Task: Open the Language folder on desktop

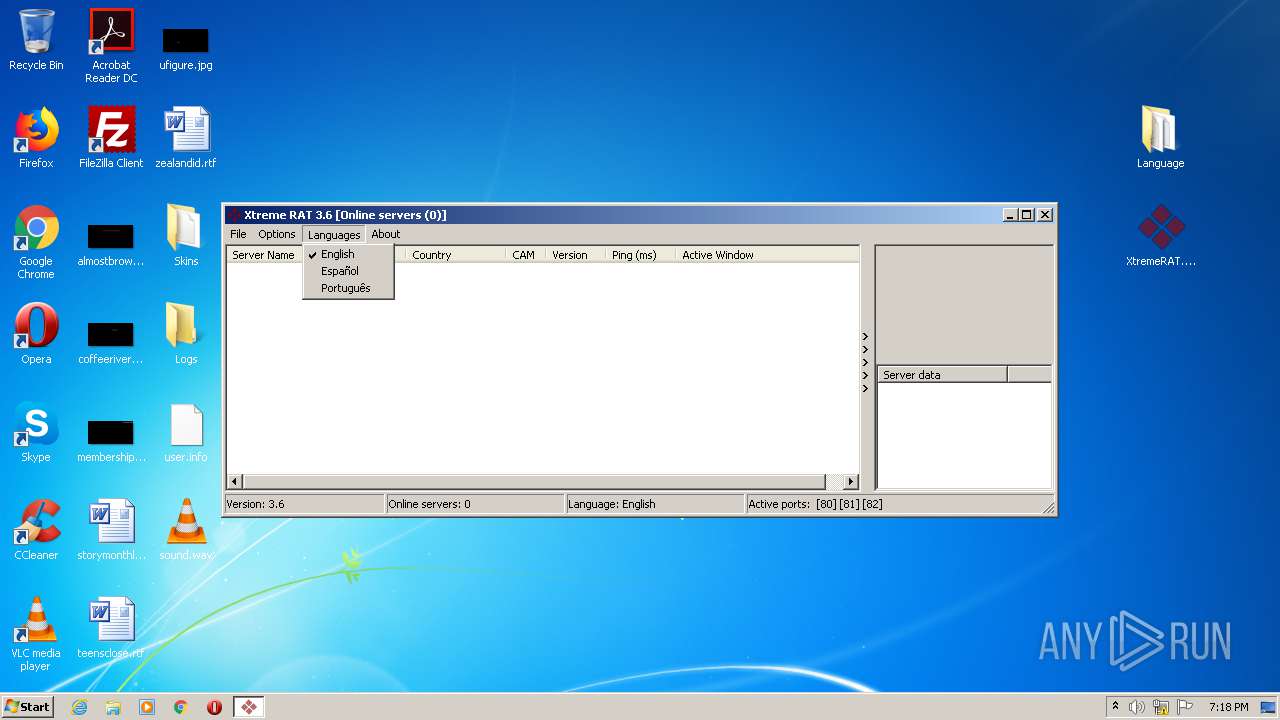Action: tap(1160, 138)
